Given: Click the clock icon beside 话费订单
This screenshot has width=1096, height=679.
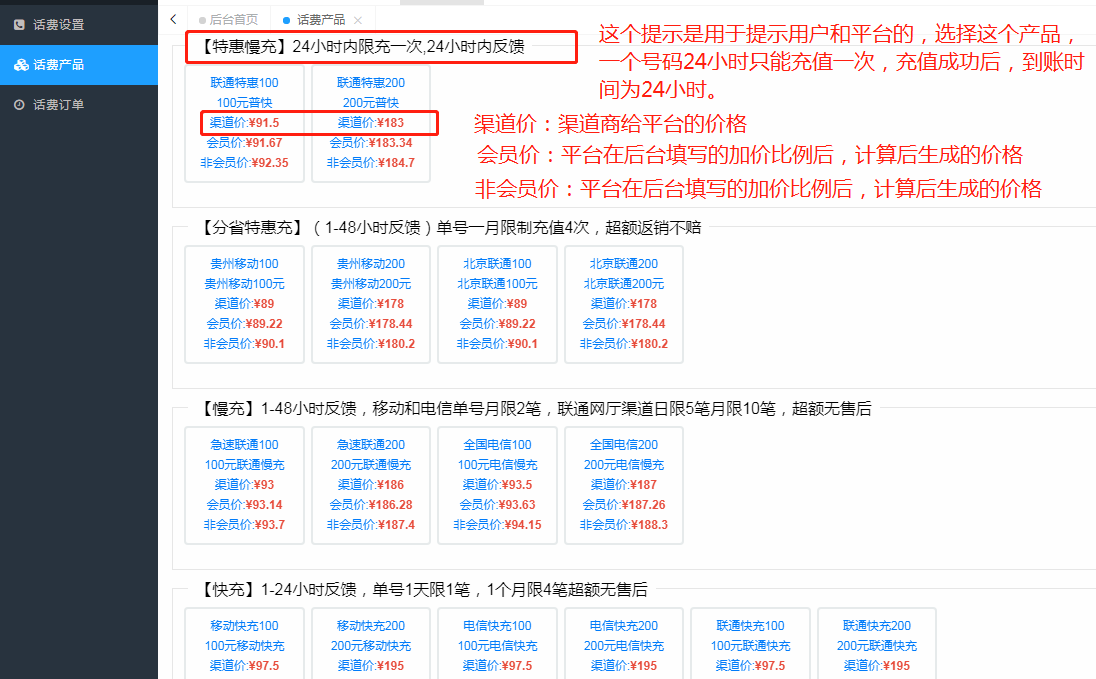Looking at the screenshot, I should (20, 104).
